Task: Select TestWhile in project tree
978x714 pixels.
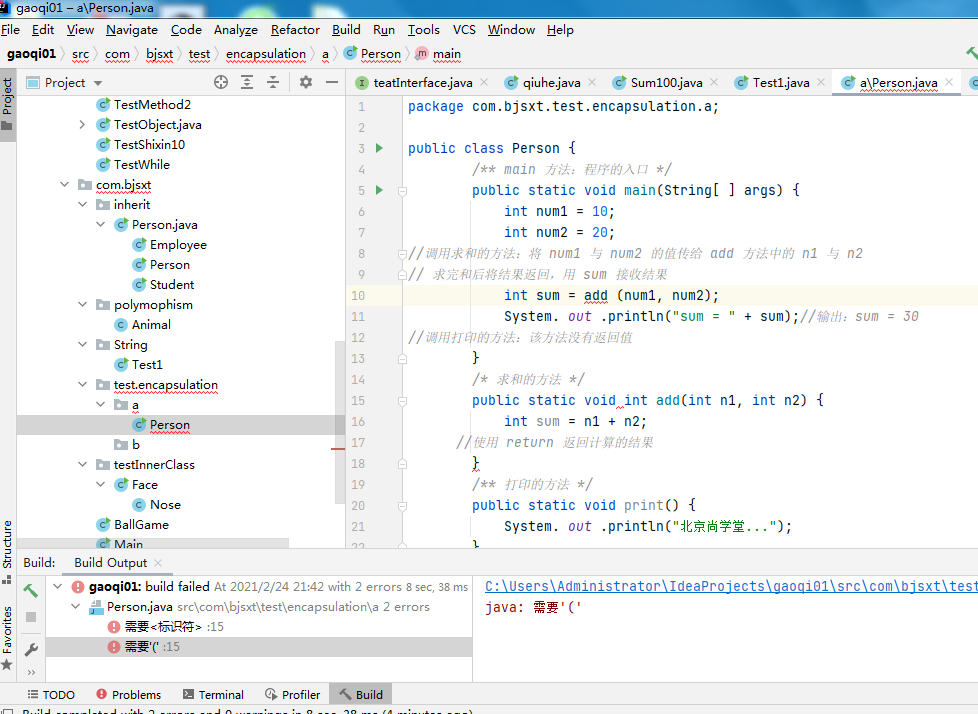Action: pos(142,165)
